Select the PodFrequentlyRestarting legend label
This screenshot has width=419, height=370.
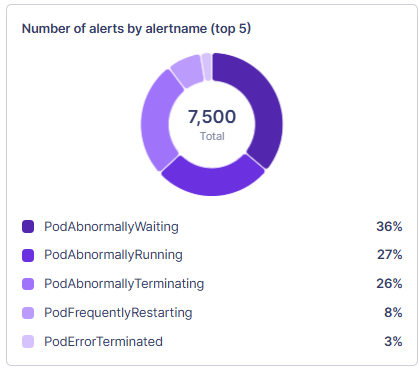coord(118,313)
